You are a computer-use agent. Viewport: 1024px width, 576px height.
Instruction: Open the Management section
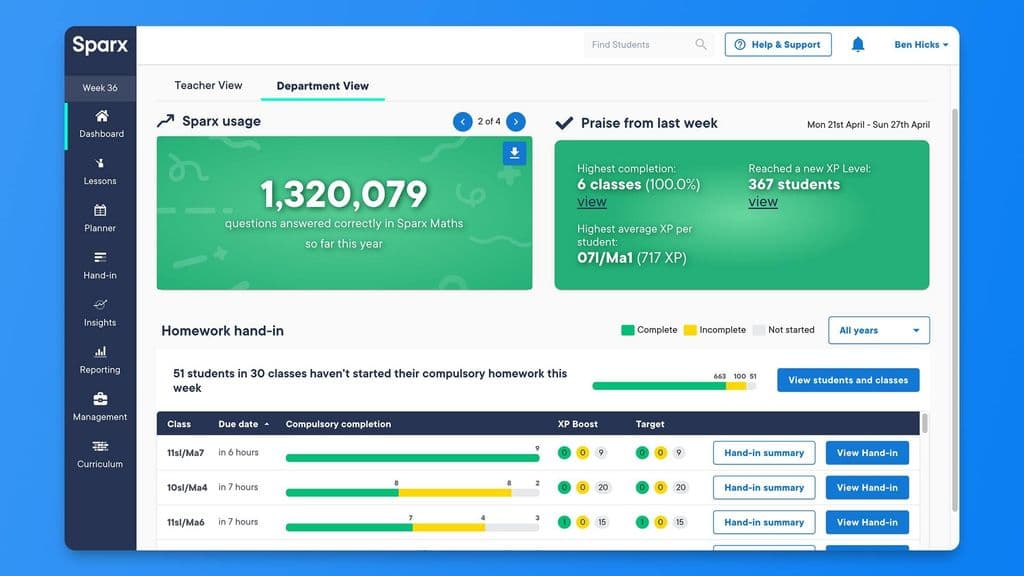99,408
